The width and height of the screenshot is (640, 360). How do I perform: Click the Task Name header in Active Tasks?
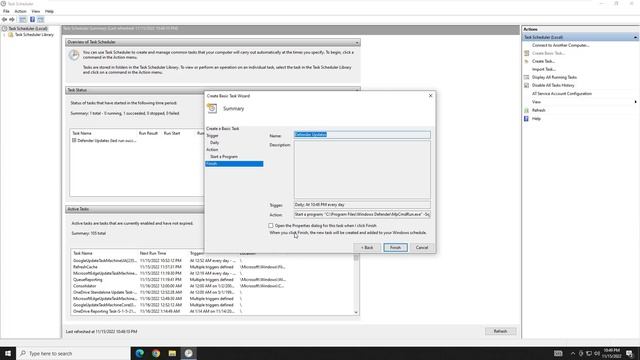83,253
